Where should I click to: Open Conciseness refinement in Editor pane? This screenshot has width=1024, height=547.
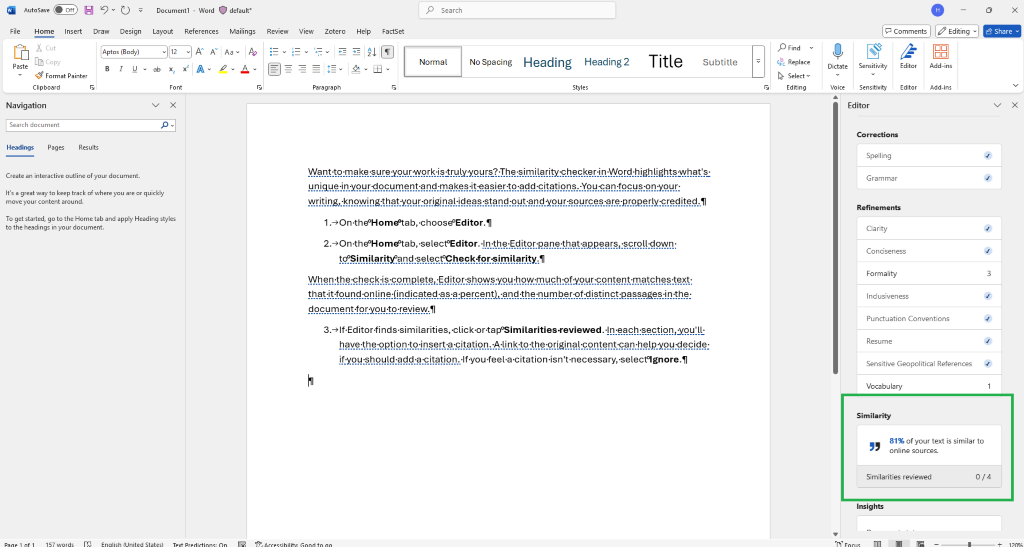(x=928, y=251)
